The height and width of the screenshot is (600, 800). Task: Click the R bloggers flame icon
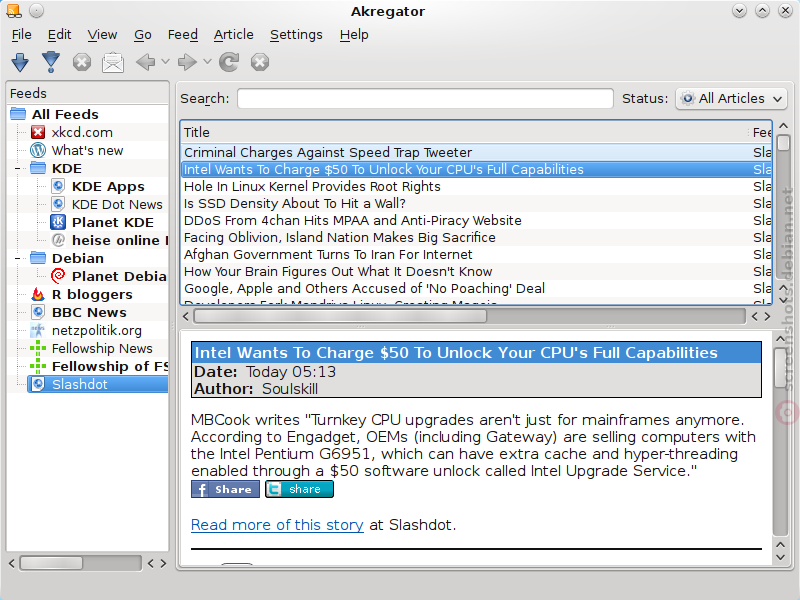point(38,294)
